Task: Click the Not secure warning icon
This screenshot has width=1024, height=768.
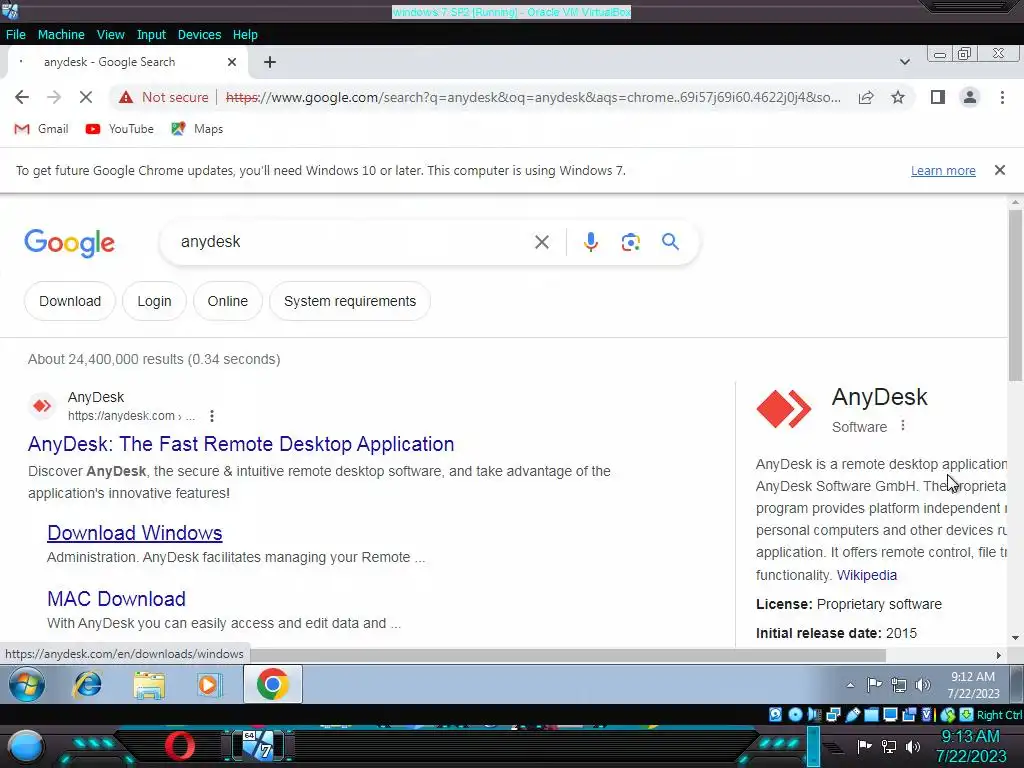Action: click(x=125, y=97)
